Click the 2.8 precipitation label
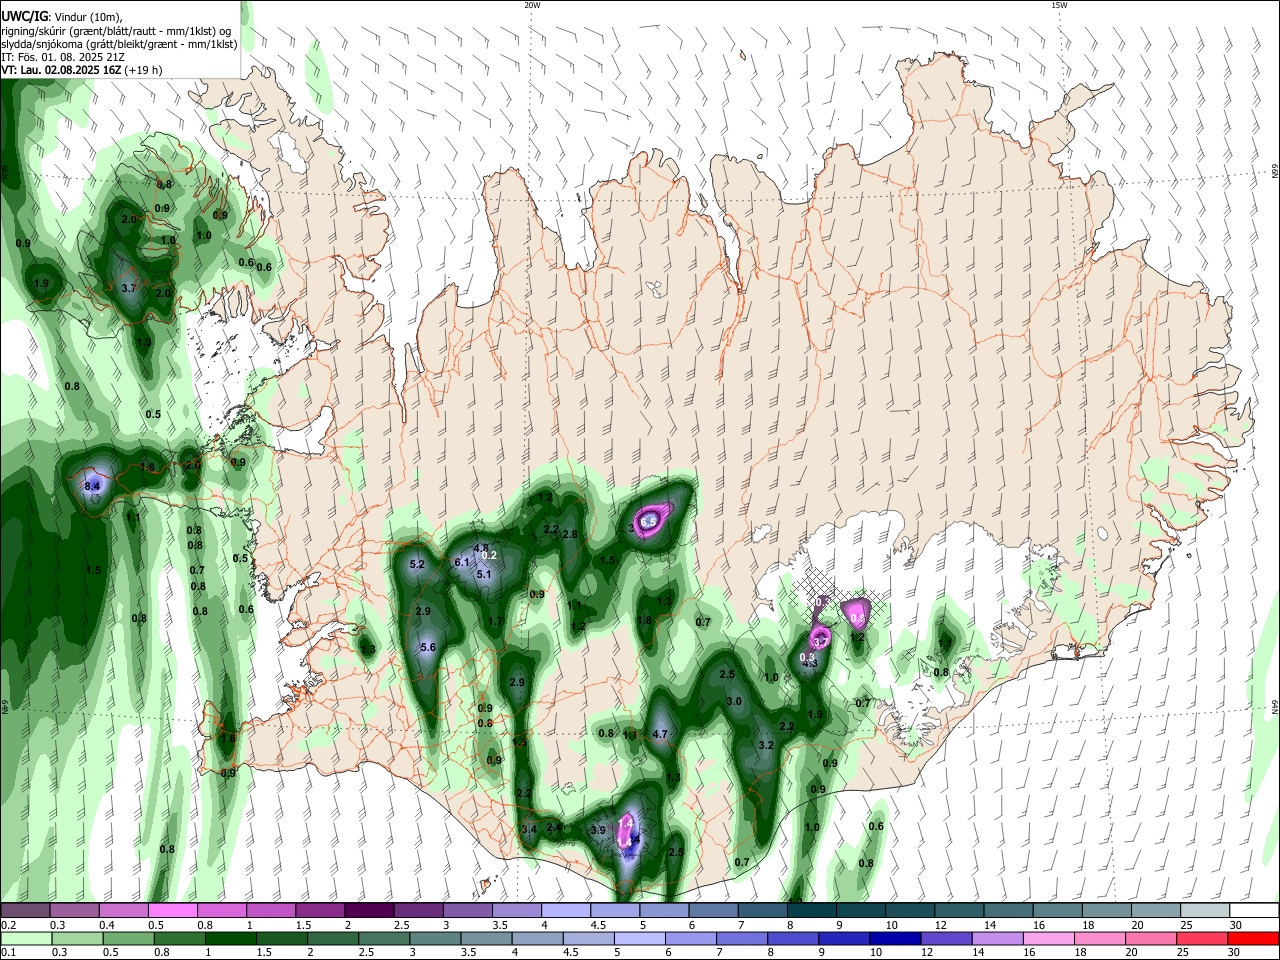The height and width of the screenshot is (960, 1280). (570, 535)
